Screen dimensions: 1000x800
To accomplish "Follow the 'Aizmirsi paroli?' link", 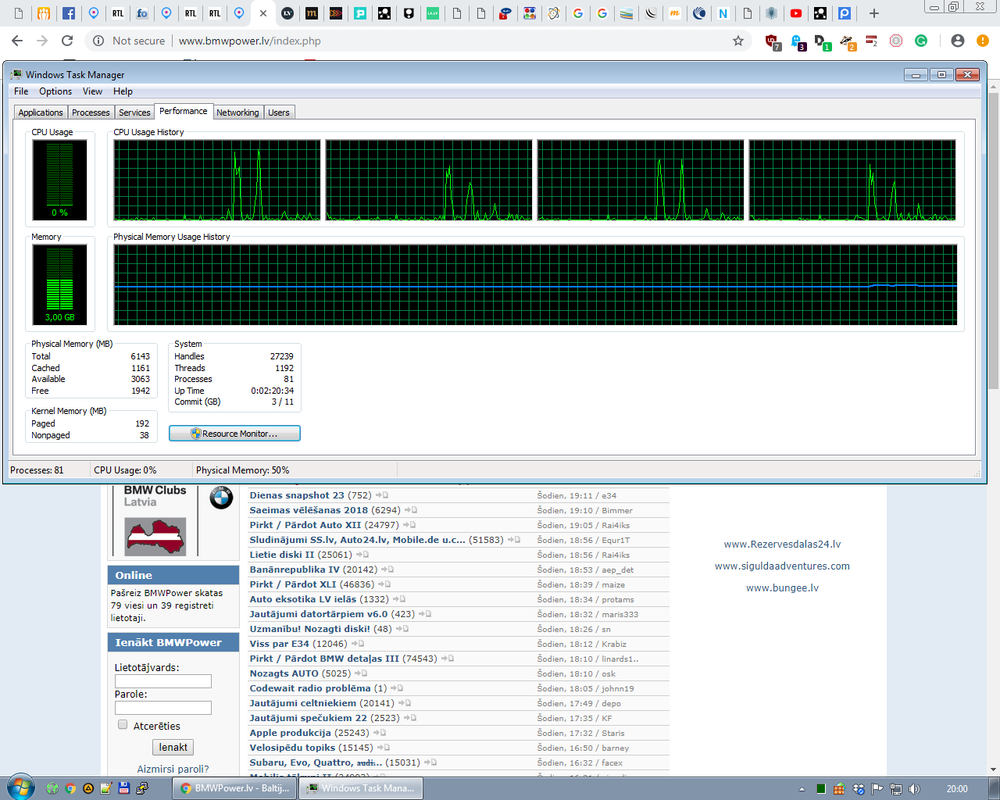I will (173, 769).
